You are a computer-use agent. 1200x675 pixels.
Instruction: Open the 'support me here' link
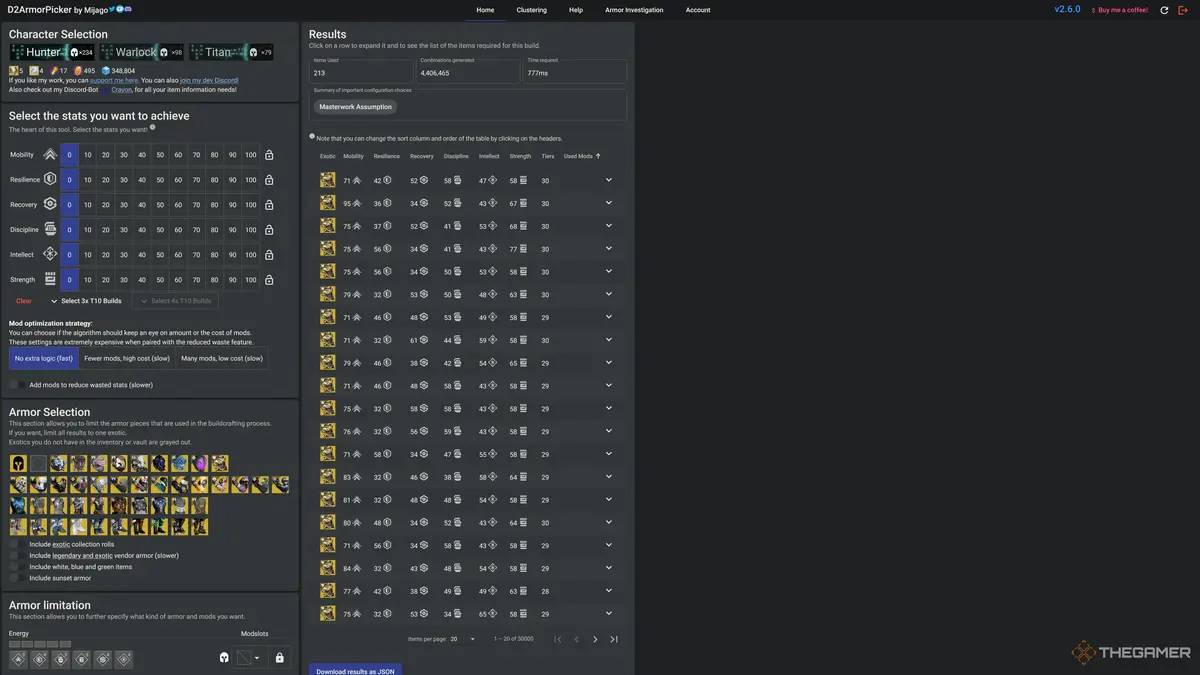click(114, 80)
